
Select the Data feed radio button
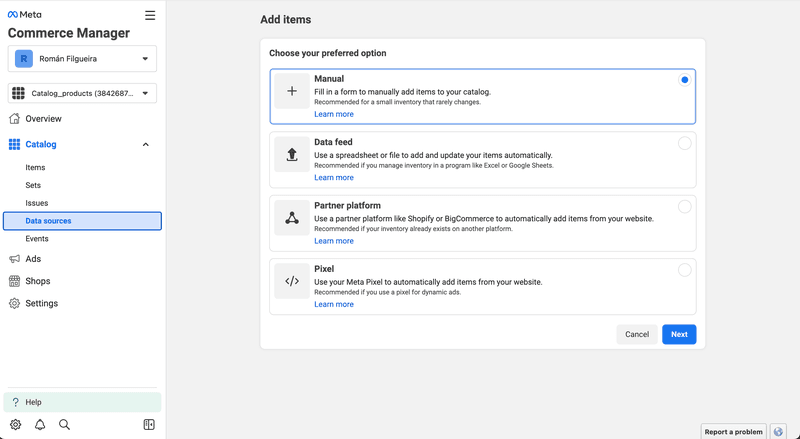click(x=685, y=143)
